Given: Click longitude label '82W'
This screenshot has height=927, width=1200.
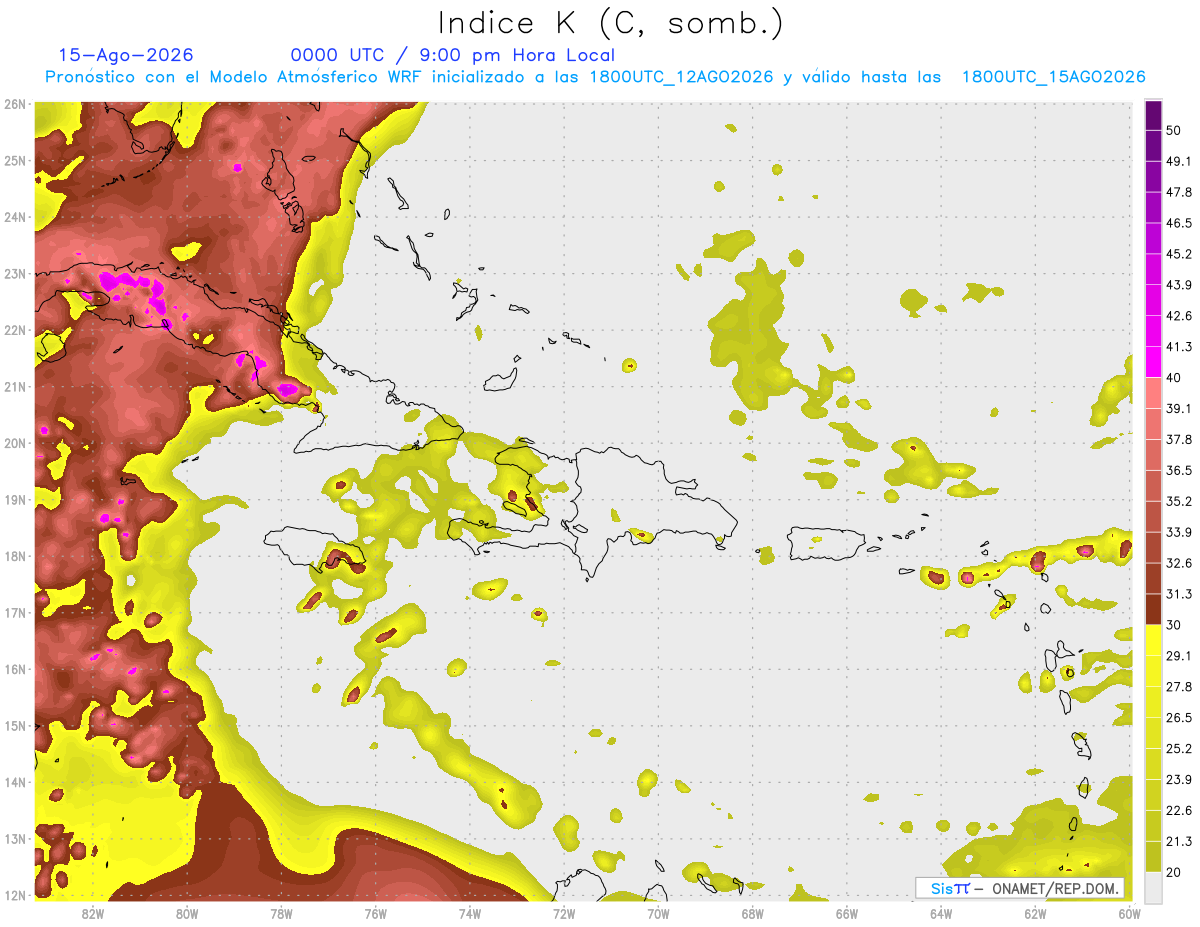Looking at the screenshot, I should click(93, 913).
